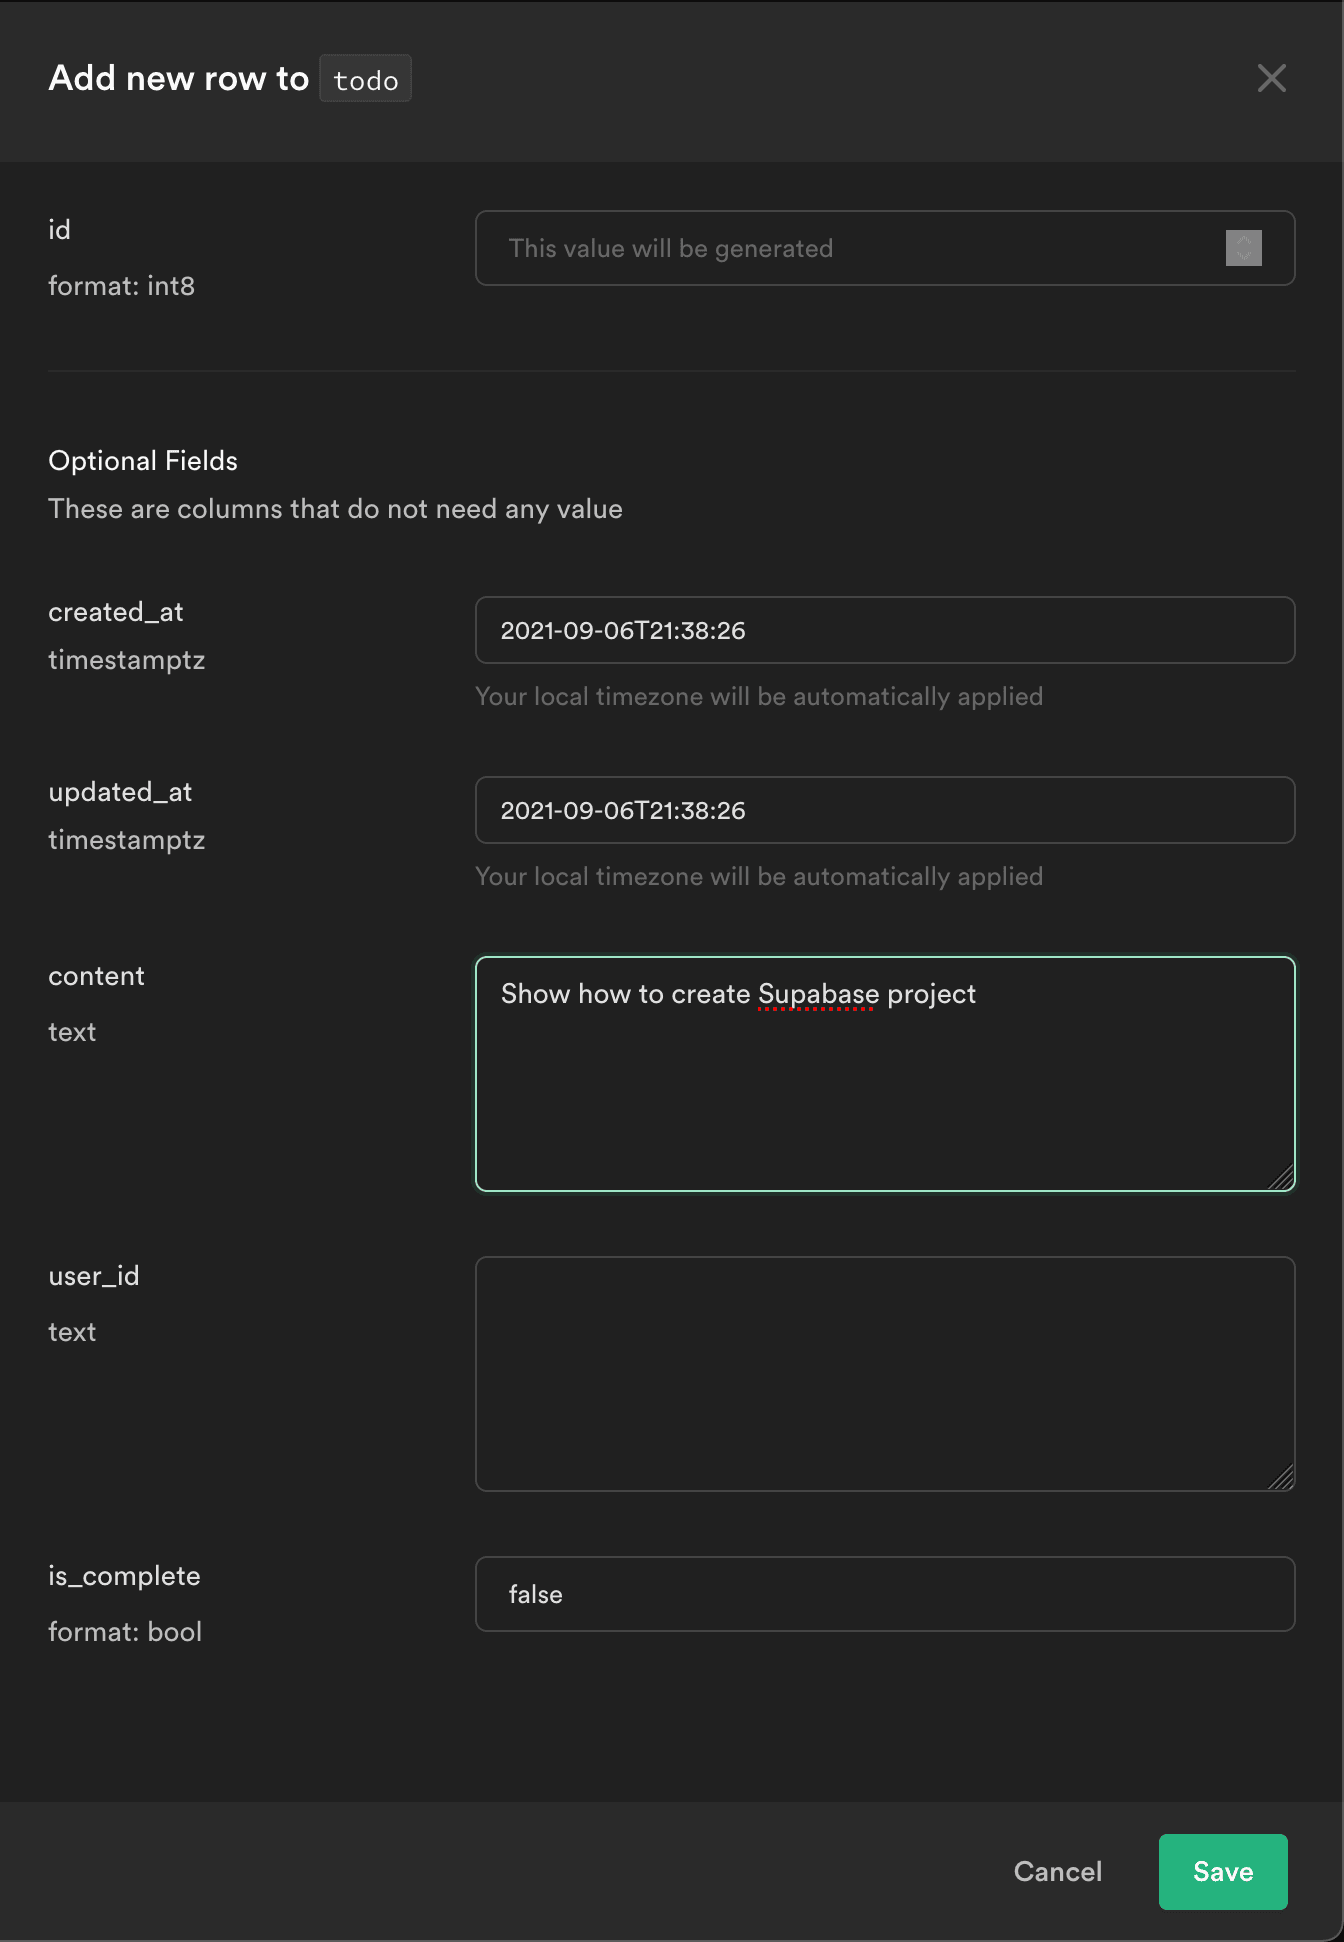This screenshot has width=1344, height=1942.
Task: Click 'These are columns that do not need any value'
Action: pyautogui.click(x=335, y=509)
